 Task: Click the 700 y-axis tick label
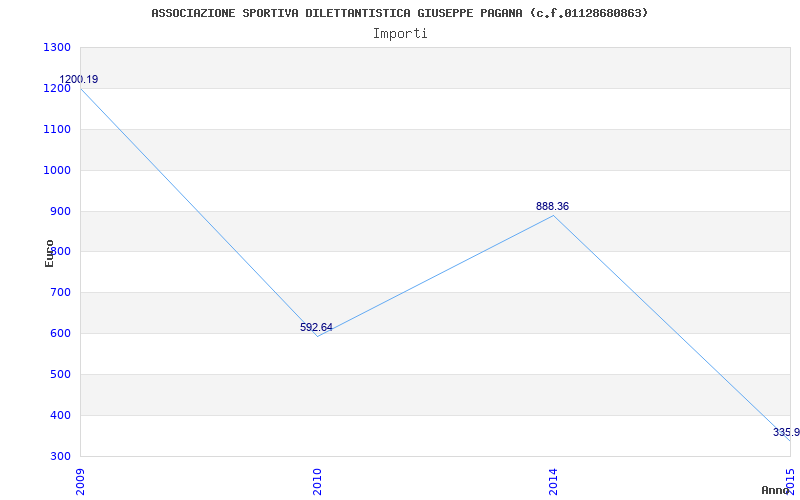tap(60, 293)
